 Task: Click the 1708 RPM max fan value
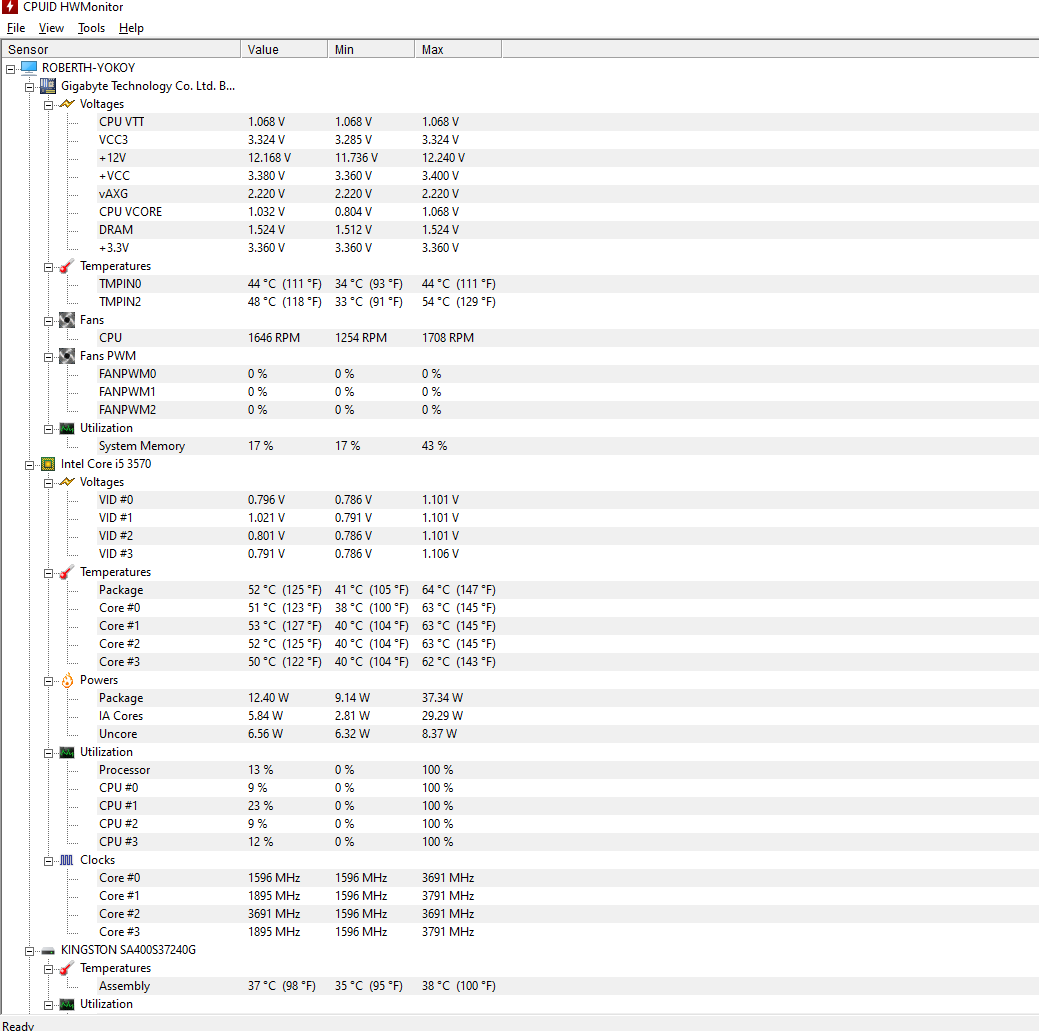[448, 338]
